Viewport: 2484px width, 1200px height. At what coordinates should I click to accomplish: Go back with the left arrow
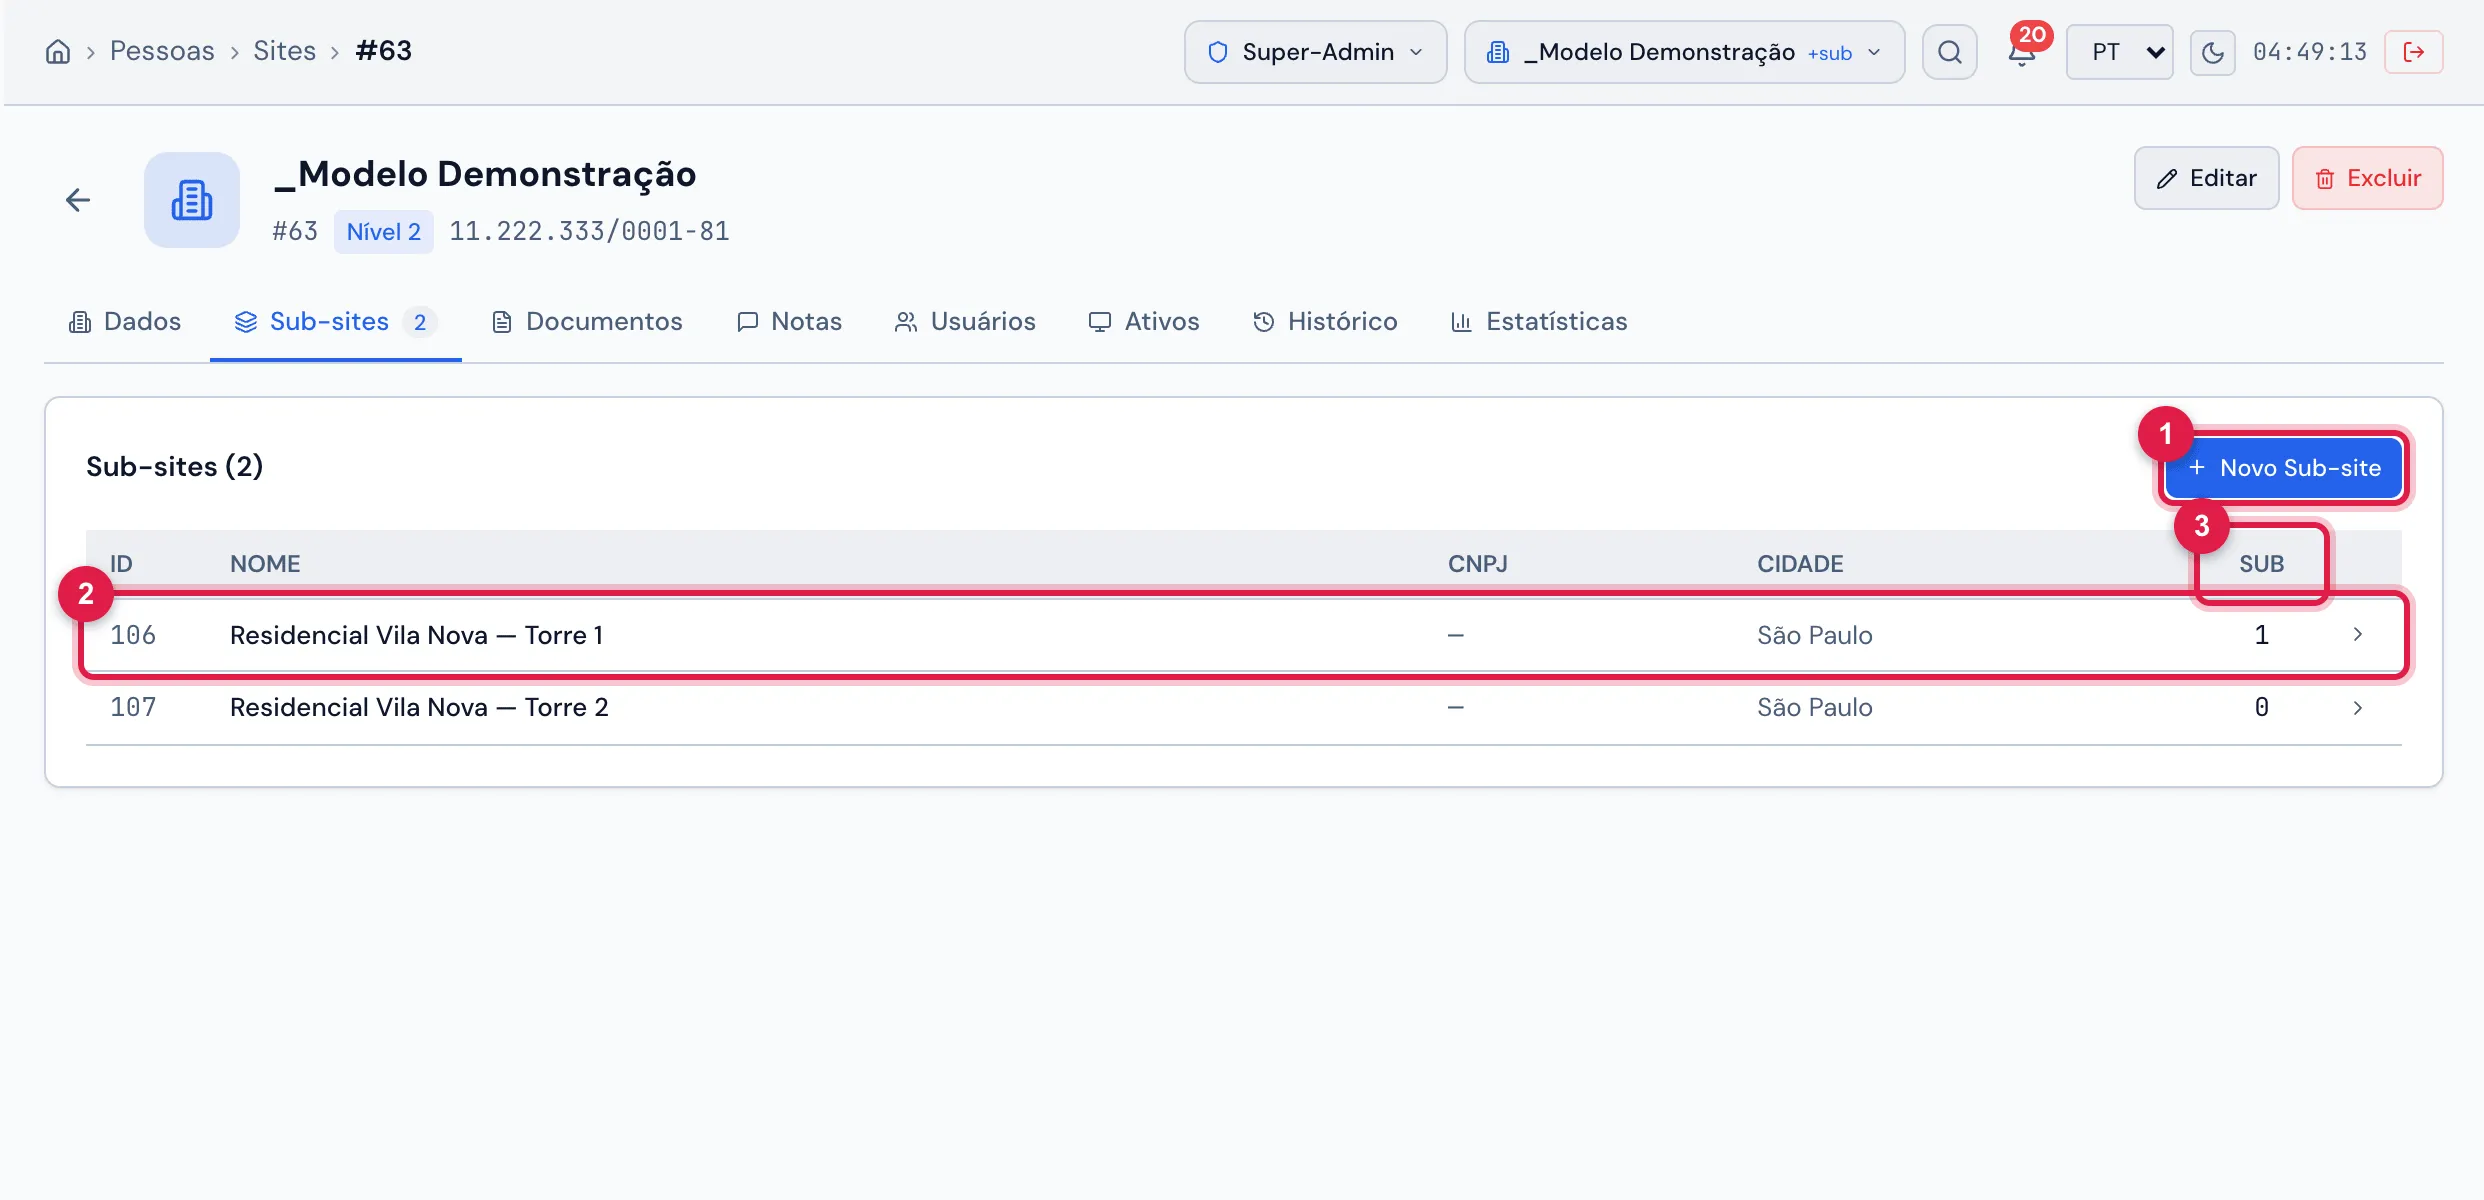click(78, 200)
